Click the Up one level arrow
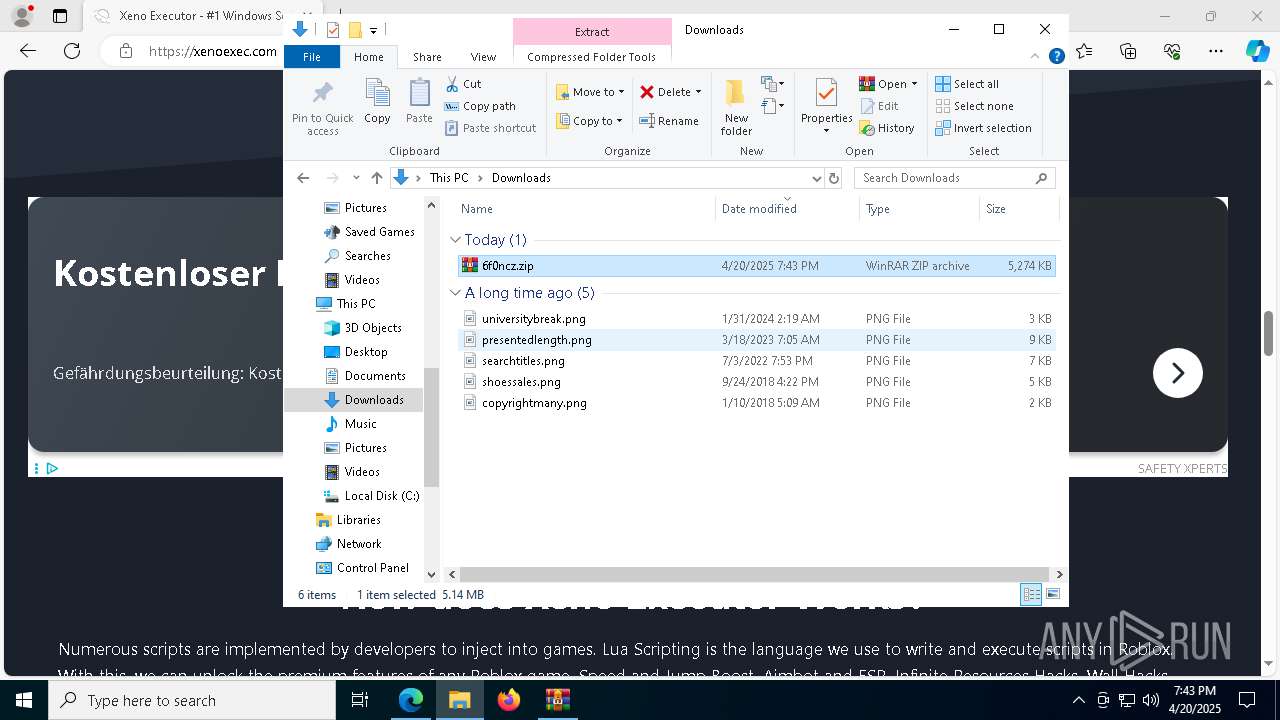1280x720 pixels. point(377,178)
